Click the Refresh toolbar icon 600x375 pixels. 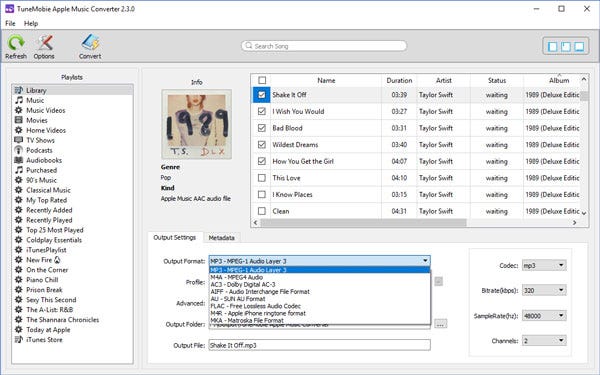16,43
